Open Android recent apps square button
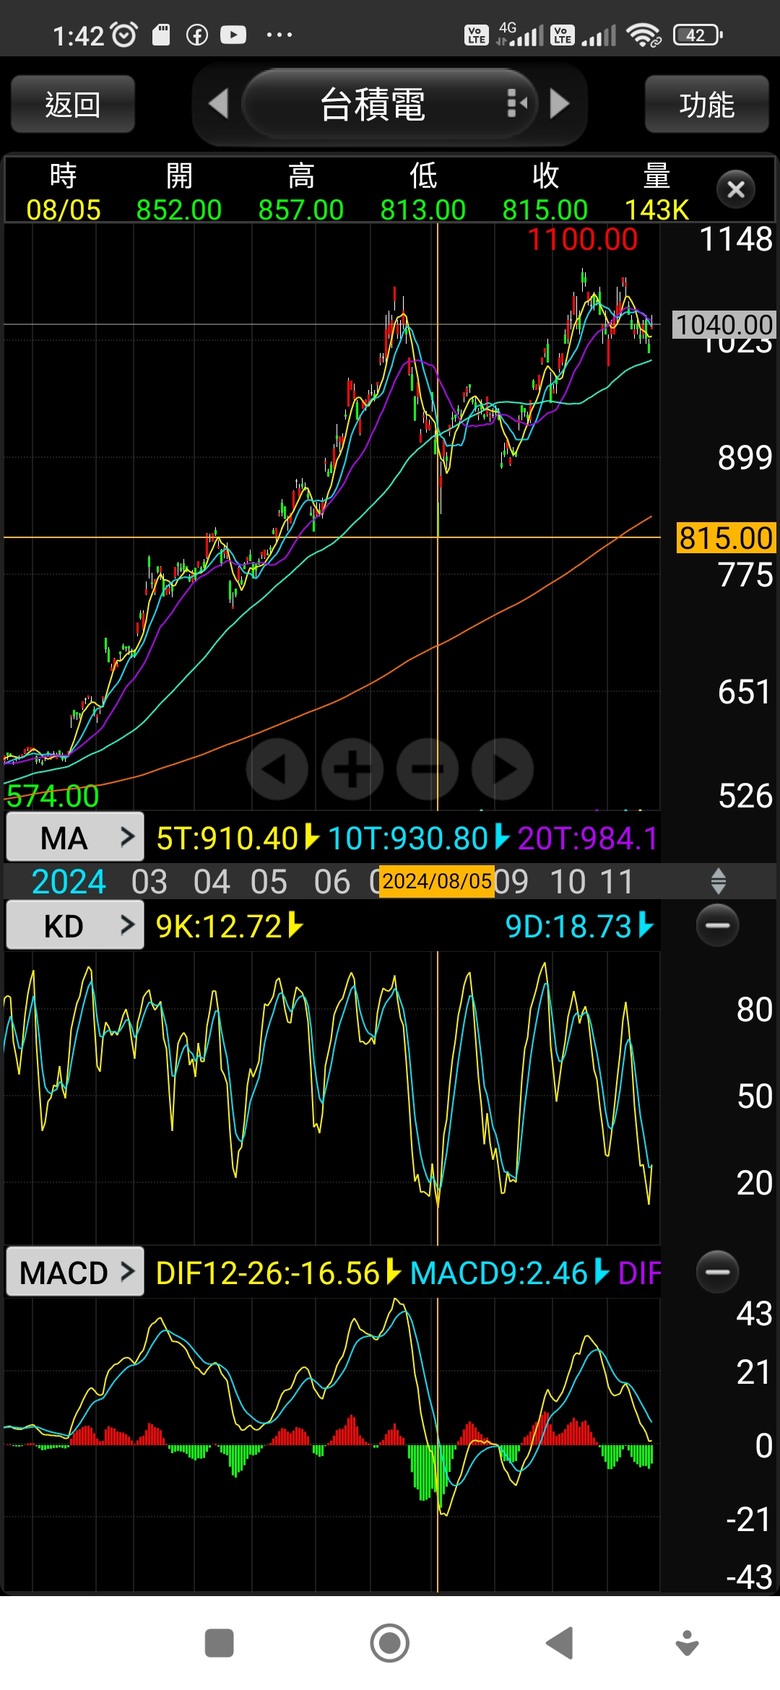Screen dimensions: 780x1690 point(219,1643)
